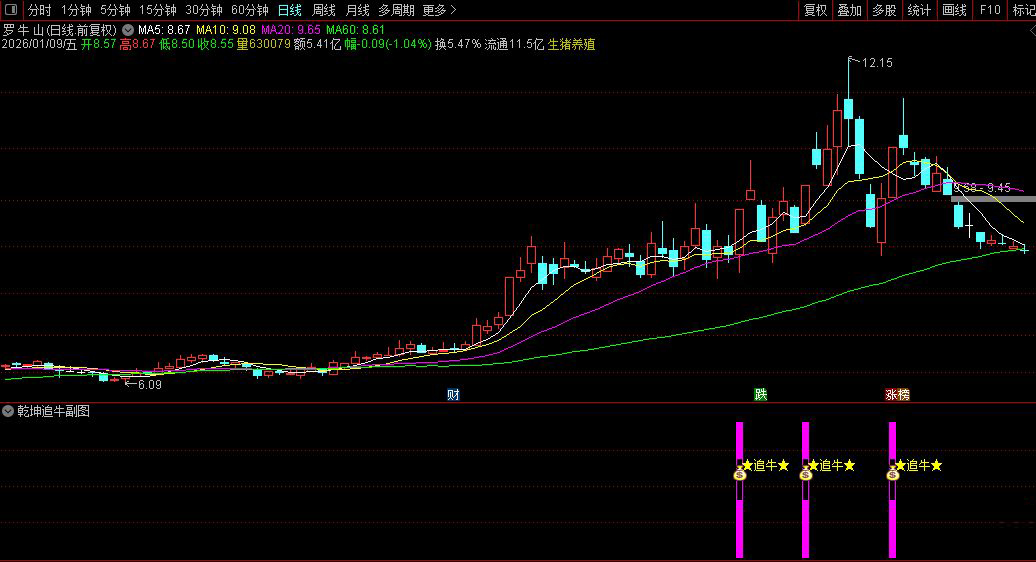The height and width of the screenshot is (562, 1036).
Task: Open the 画线 drawing tools
Action: [954, 10]
